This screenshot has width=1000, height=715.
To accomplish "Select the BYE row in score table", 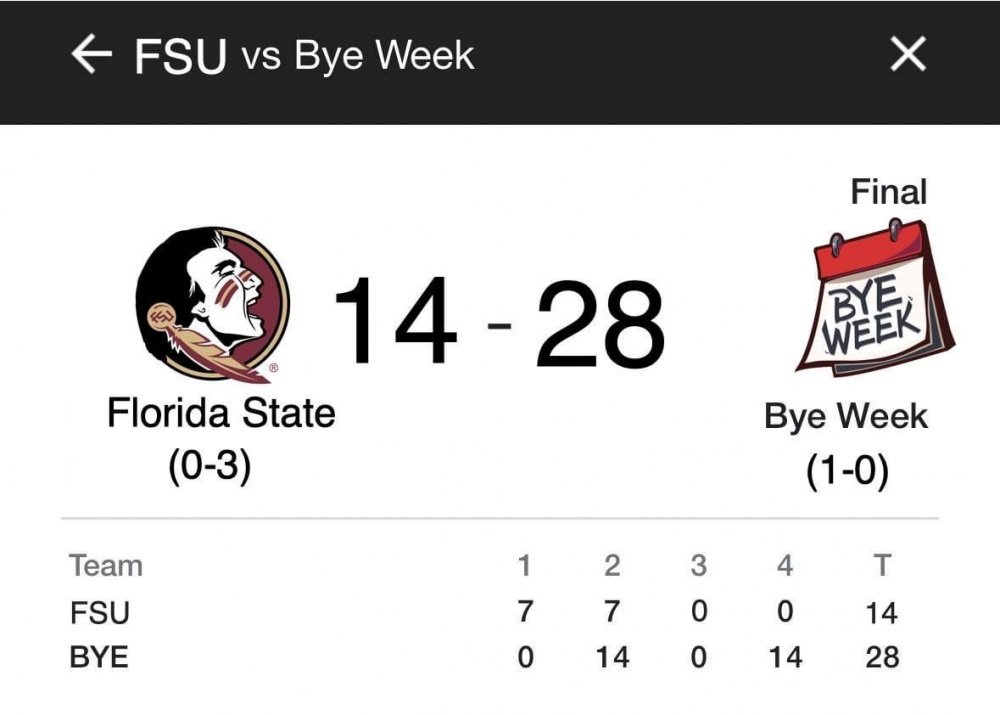I will click(100, 657).
